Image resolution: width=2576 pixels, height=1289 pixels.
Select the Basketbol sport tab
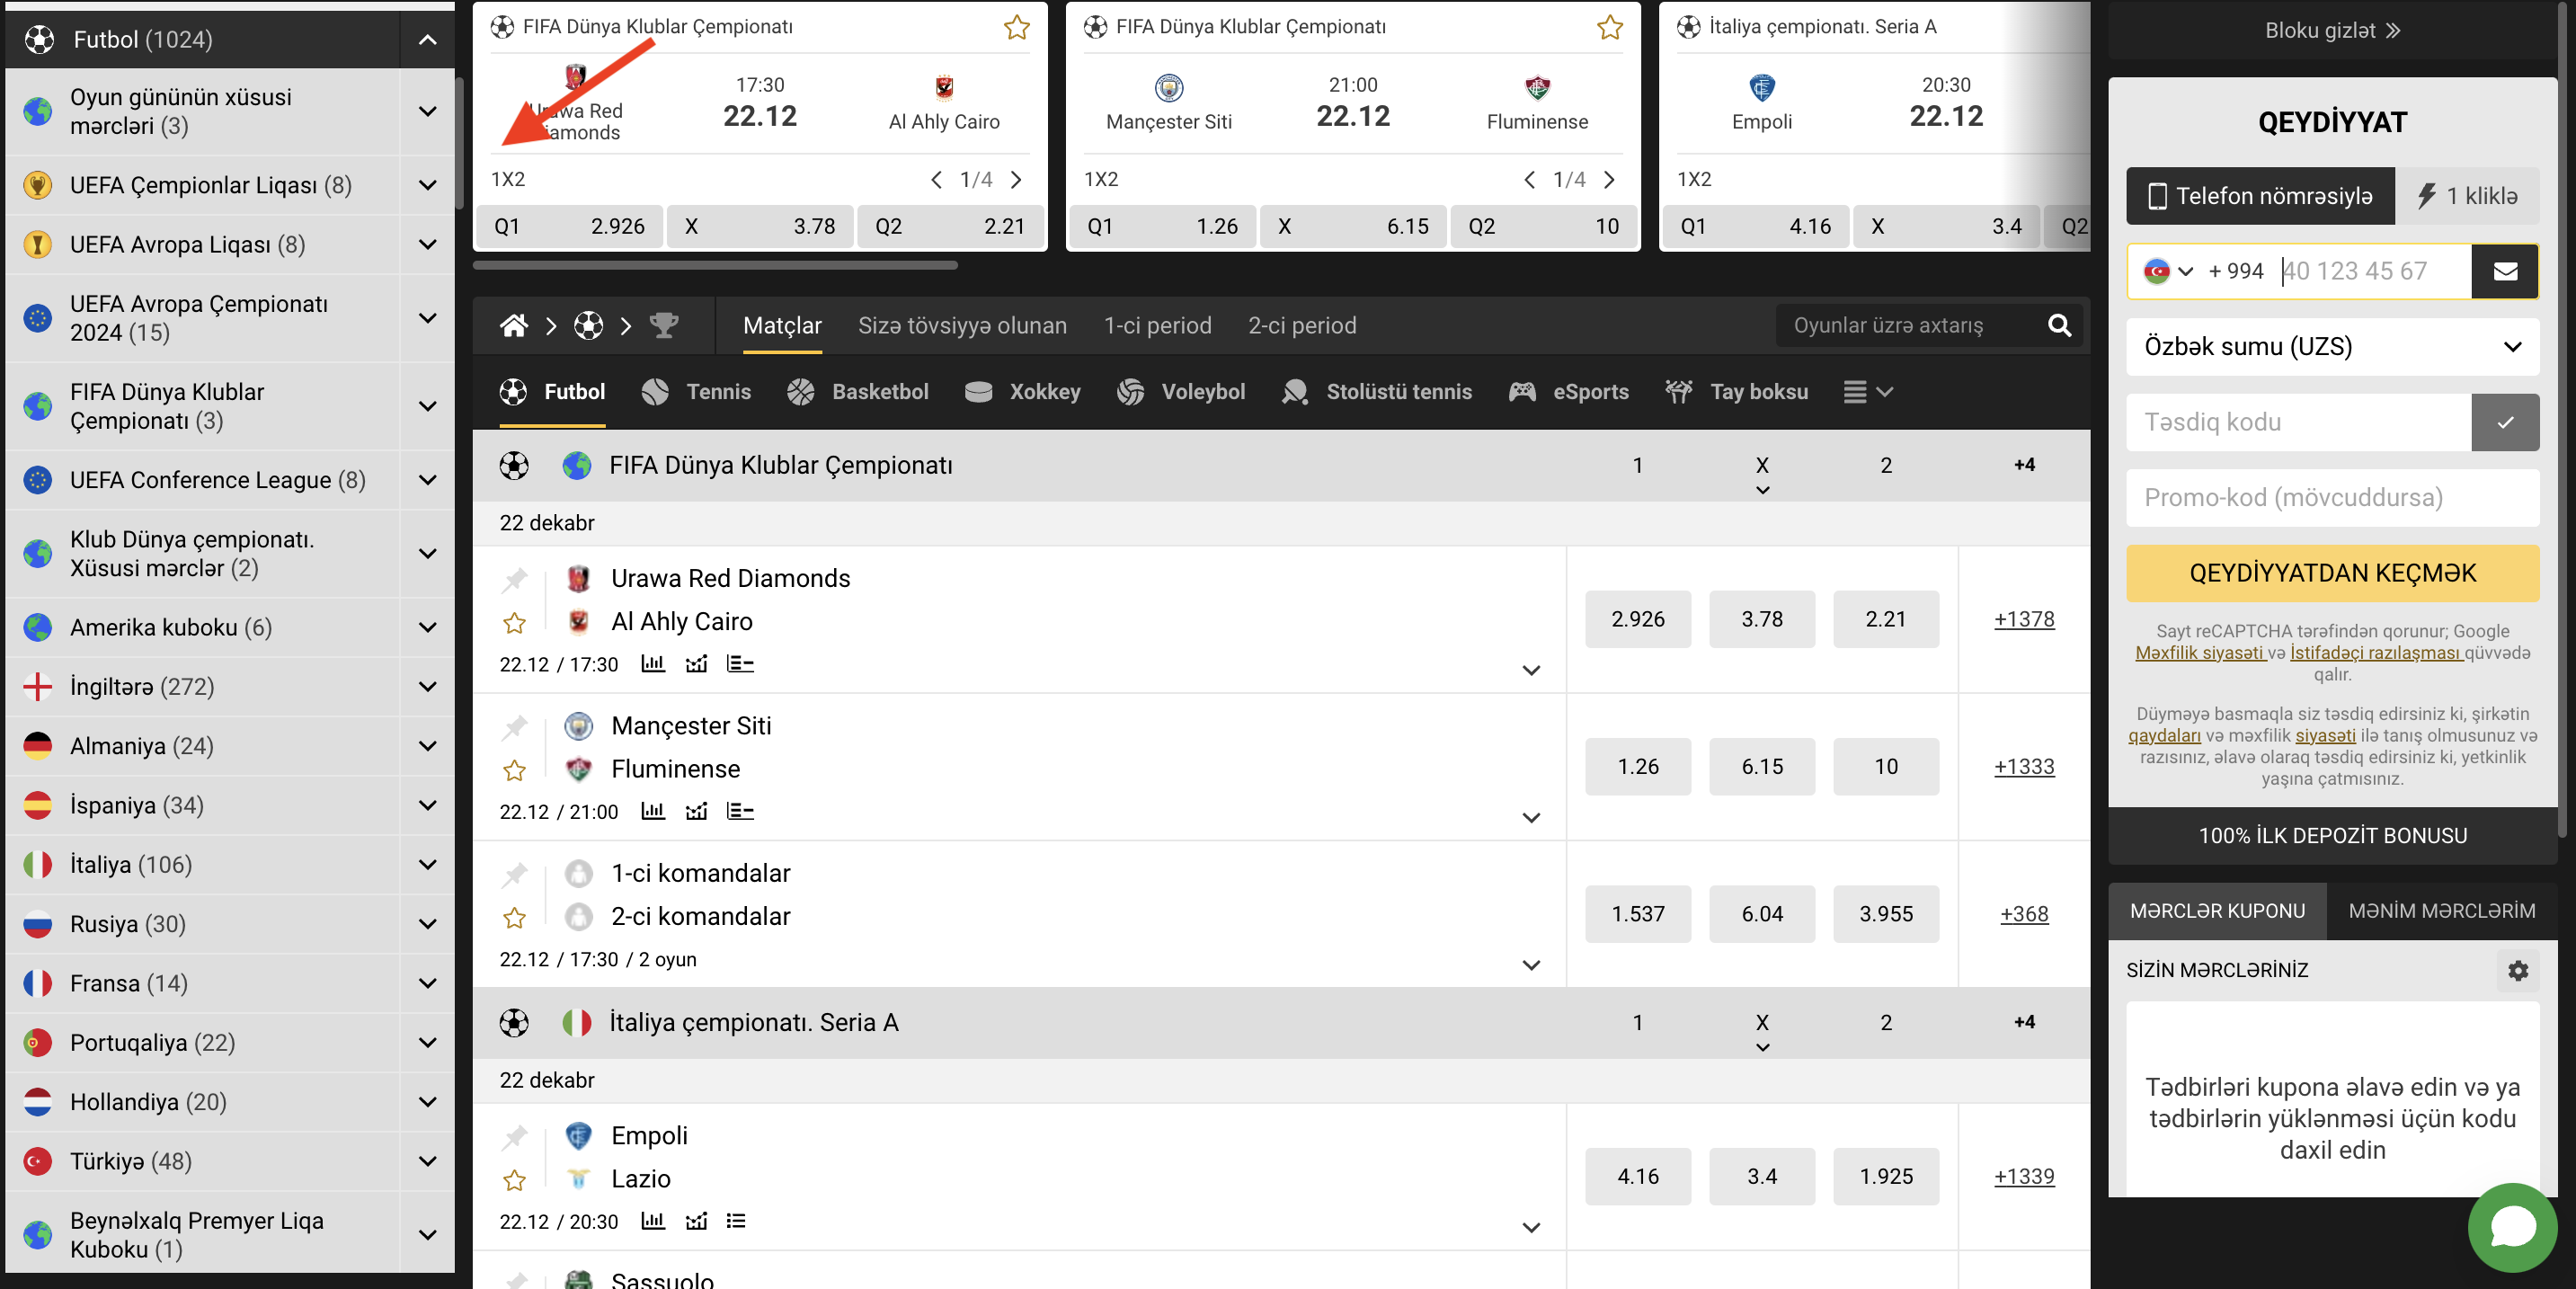tap(859, 392)
